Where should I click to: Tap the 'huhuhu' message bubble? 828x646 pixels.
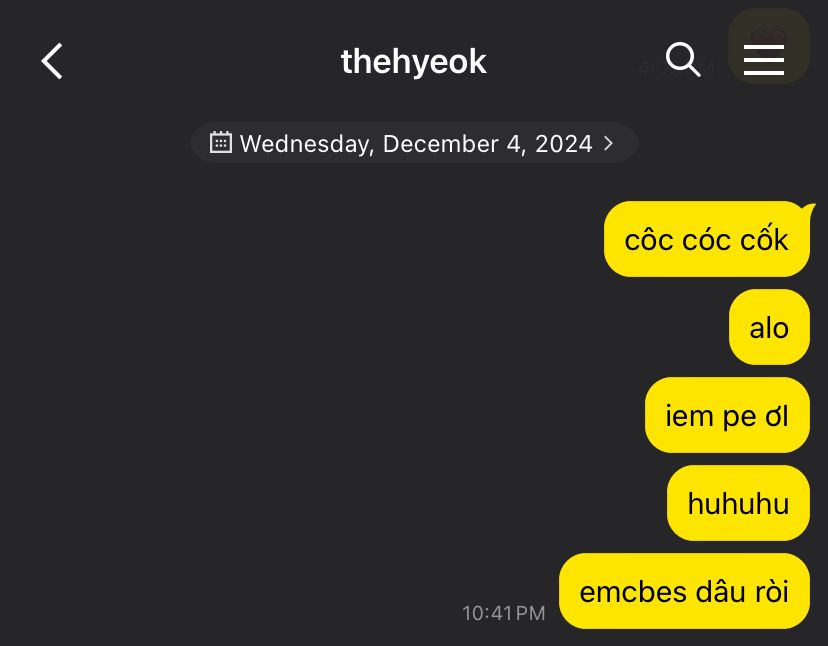pos(738,503)
